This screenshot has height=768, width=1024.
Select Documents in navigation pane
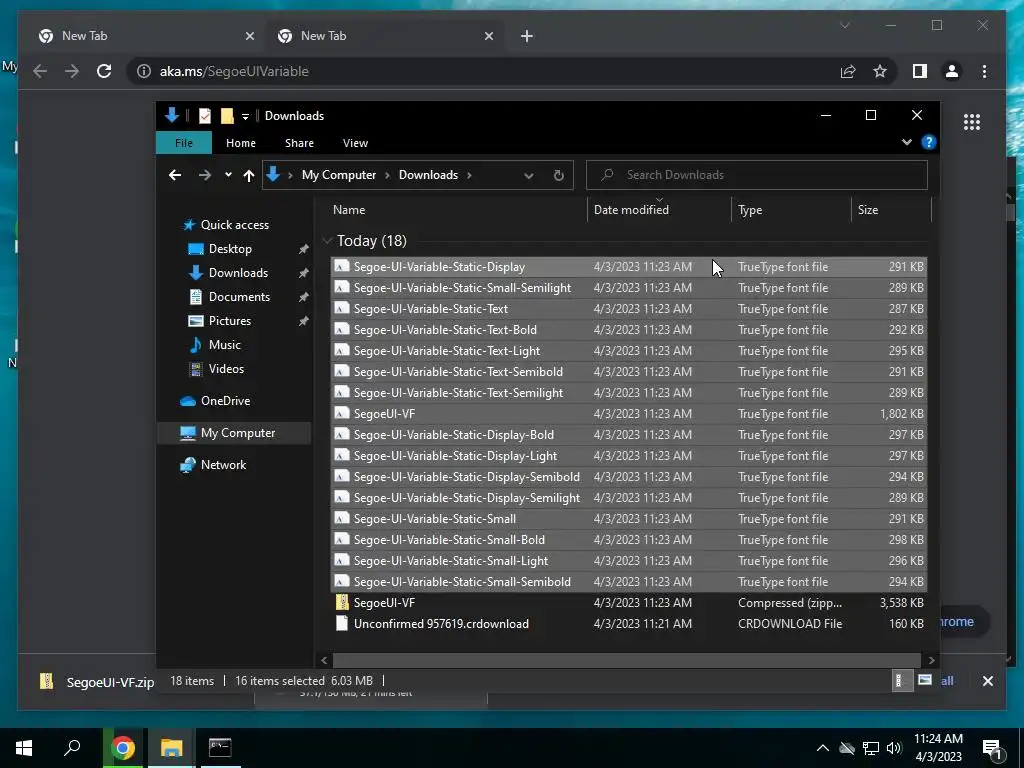click(239, 296)
